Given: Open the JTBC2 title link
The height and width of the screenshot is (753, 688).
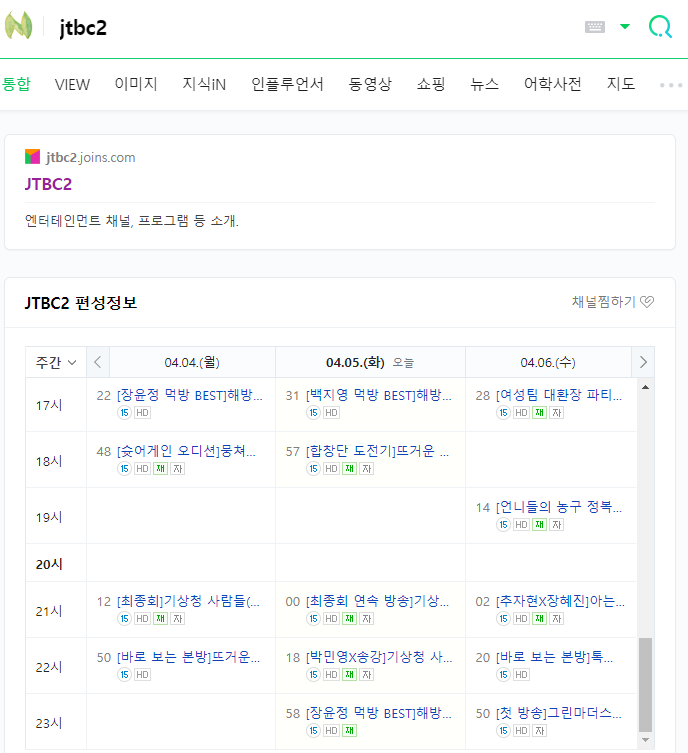Looking at the screenshot, I should click(48, 184).
